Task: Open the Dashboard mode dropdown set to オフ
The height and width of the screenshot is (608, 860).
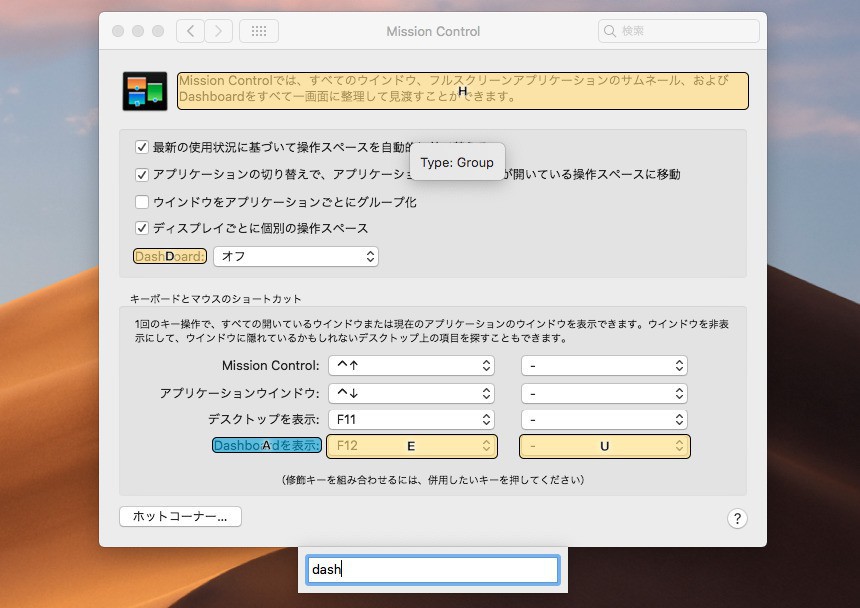Action: (295, 257)
